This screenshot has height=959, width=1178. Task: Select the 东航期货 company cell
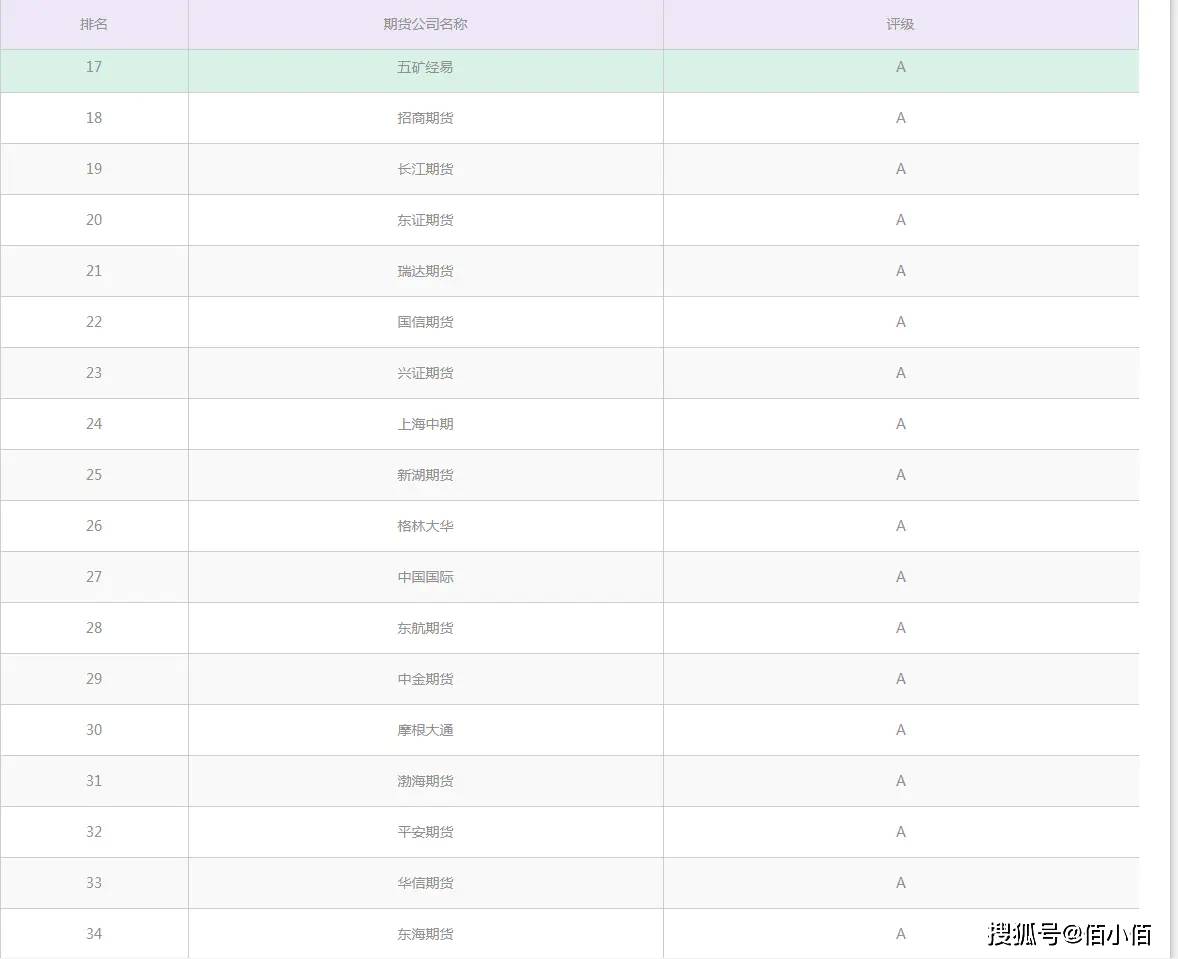(425, 628)
